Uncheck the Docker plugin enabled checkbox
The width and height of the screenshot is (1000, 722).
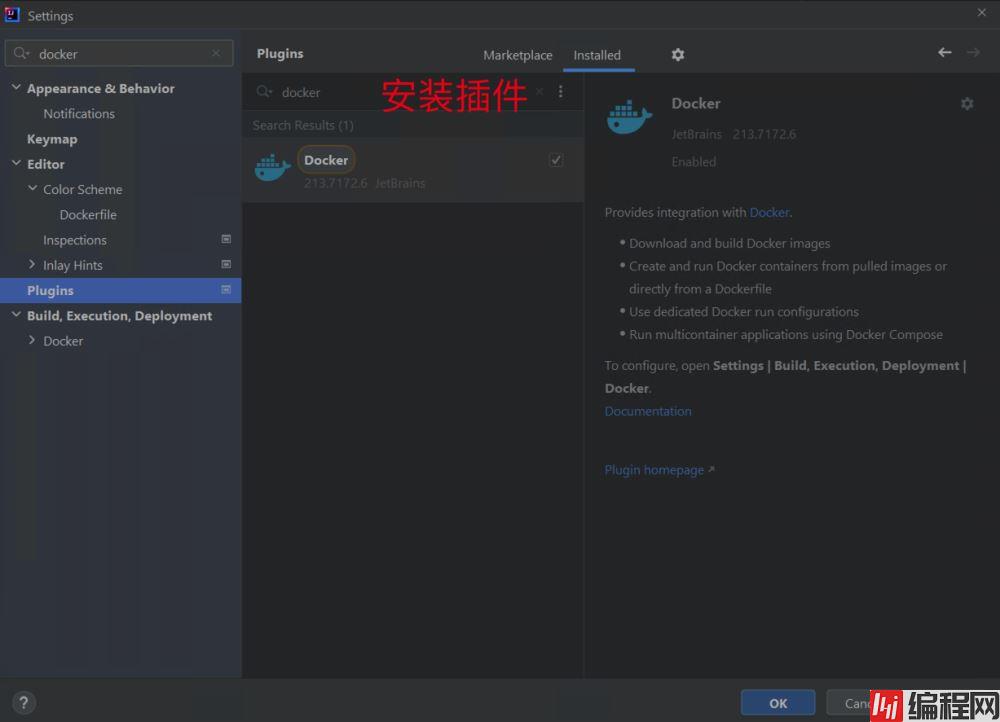tap(556, 160)
